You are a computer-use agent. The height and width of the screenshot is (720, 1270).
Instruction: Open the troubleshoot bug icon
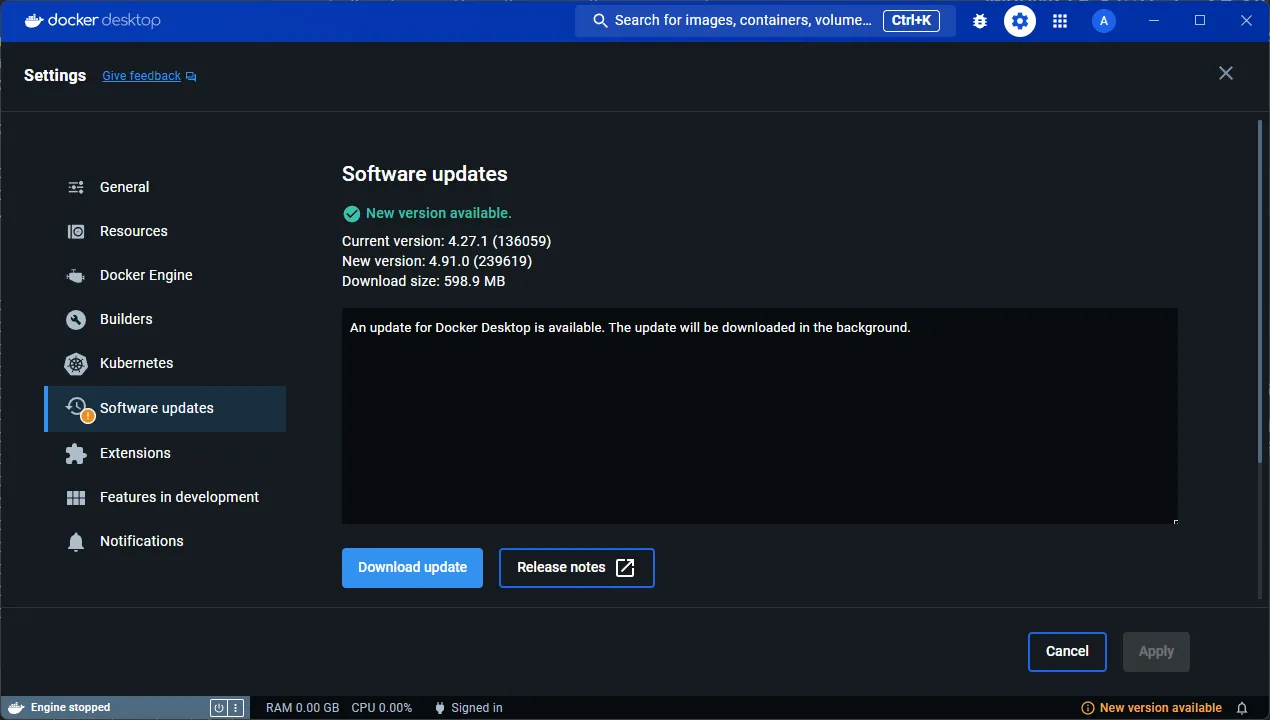point(980,21)
